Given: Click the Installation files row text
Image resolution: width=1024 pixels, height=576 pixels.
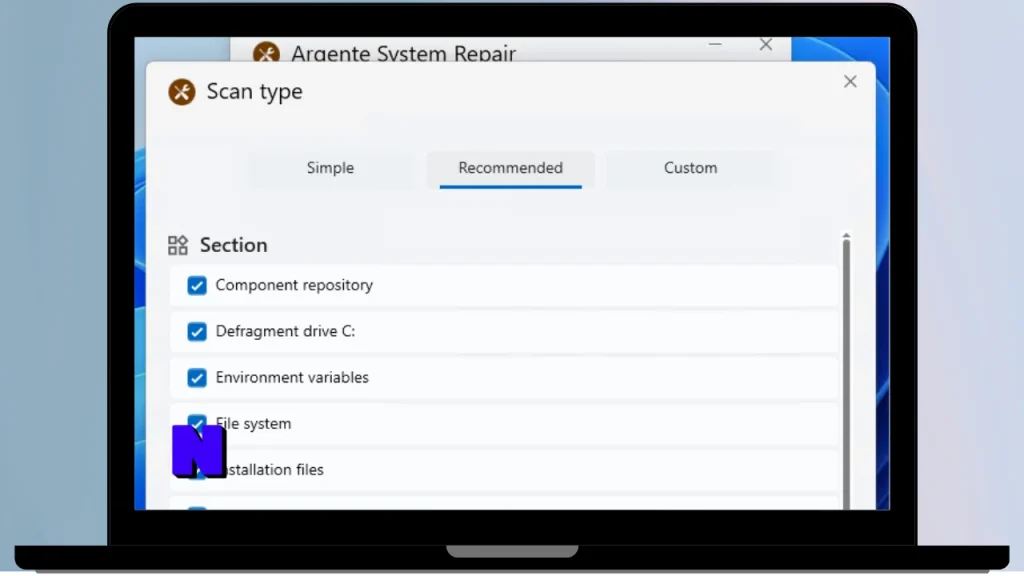Looking at the screenshot, I should tap(274, 470).
